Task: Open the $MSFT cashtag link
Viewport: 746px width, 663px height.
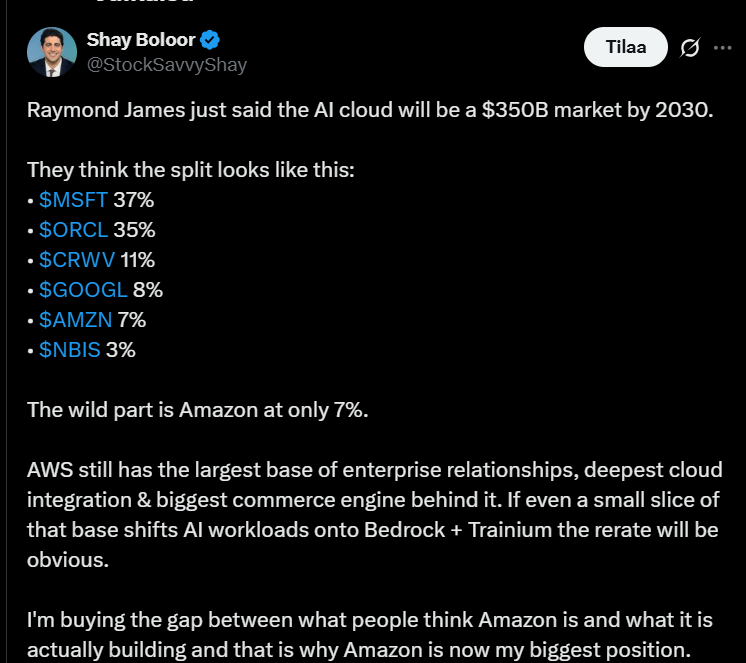Action: (x=73, y=200)
